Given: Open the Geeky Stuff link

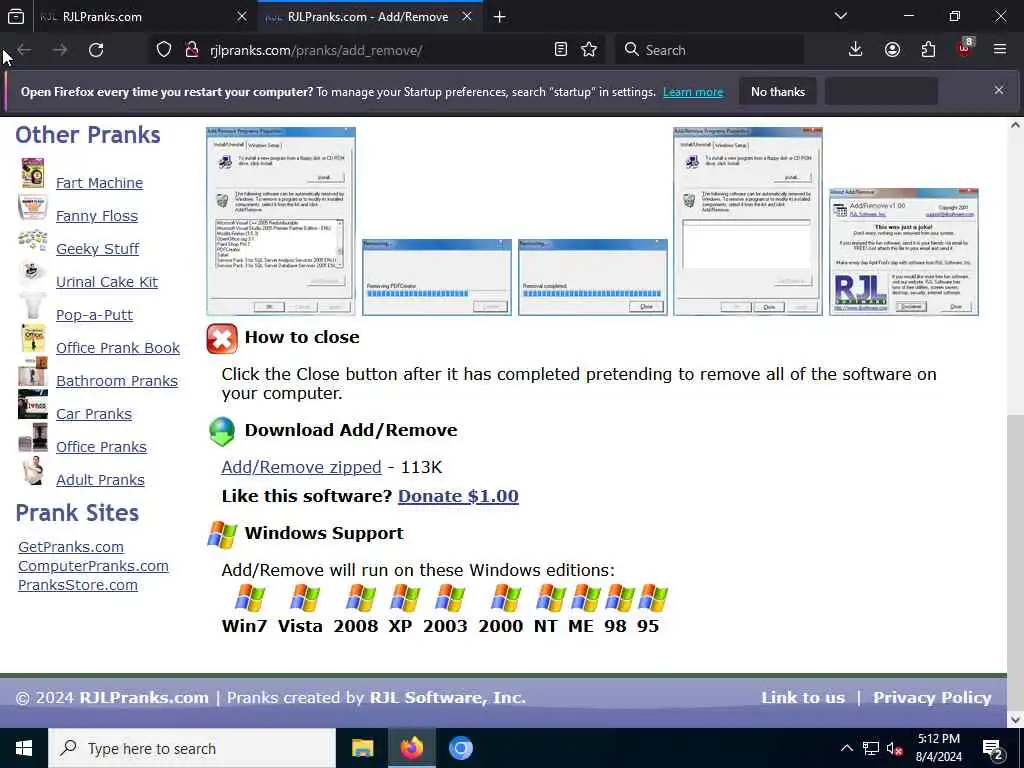Looking at the screenshot, I should pyautogui.click(x=97, y=249).
